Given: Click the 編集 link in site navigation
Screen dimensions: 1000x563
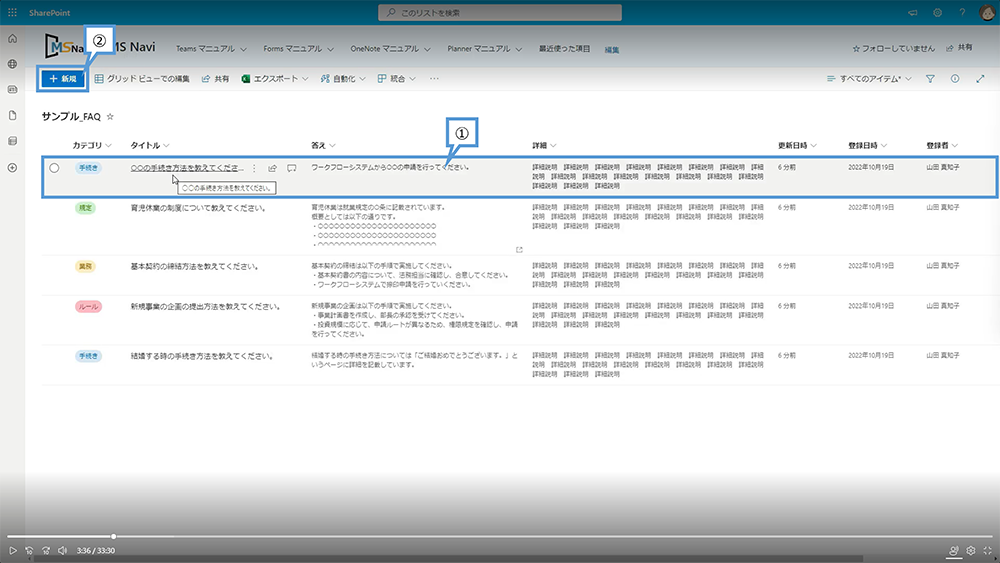Looking at the screenshot, I should (x=612, y=50).
